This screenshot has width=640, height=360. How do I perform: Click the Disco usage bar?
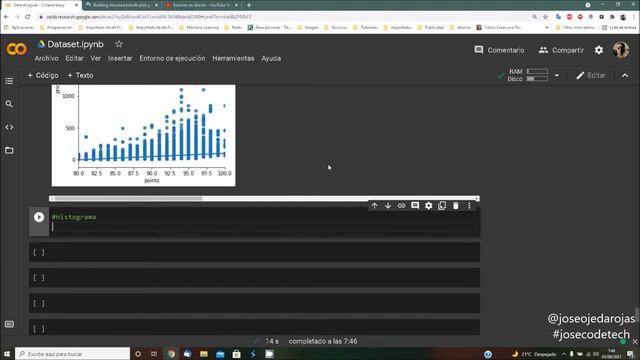(x=537, y=78)
